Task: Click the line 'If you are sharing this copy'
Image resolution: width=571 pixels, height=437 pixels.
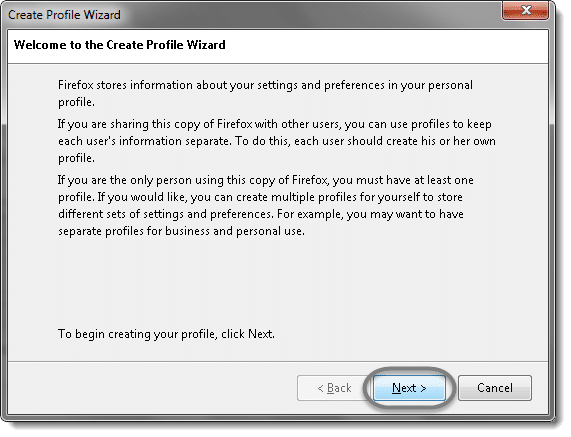Action: [275, 124]
